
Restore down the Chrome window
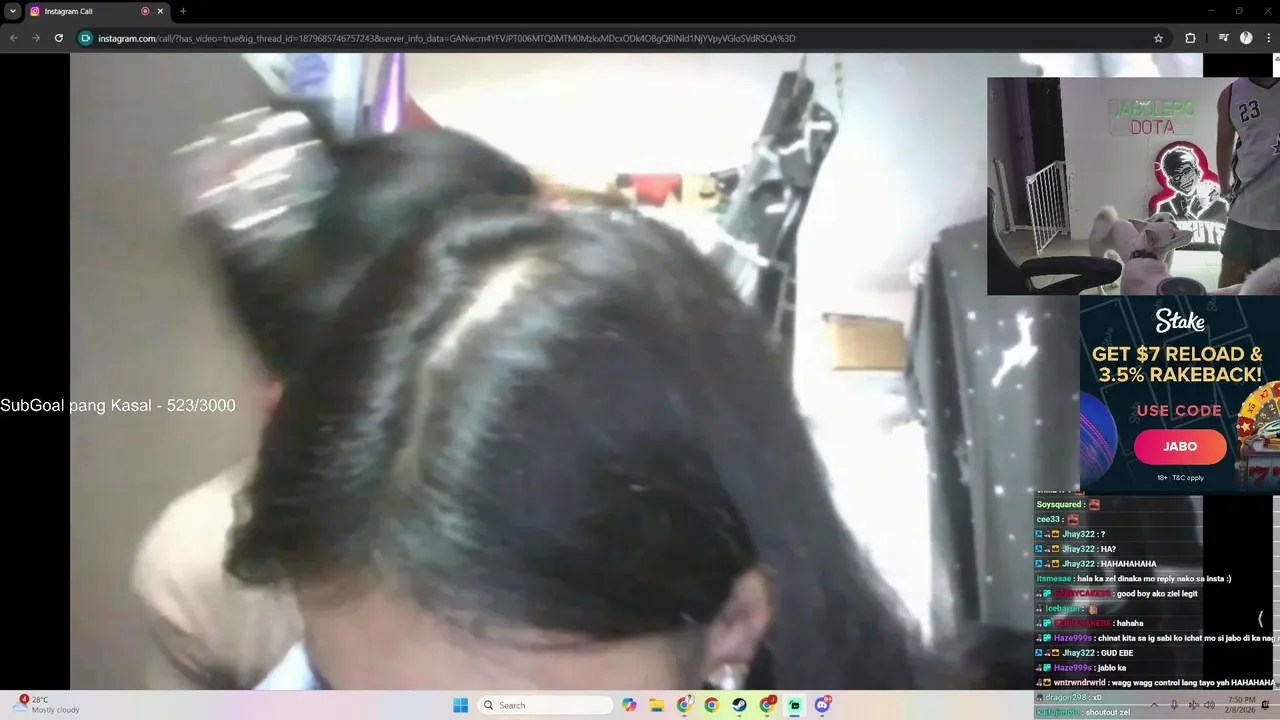pos(1239,11)
